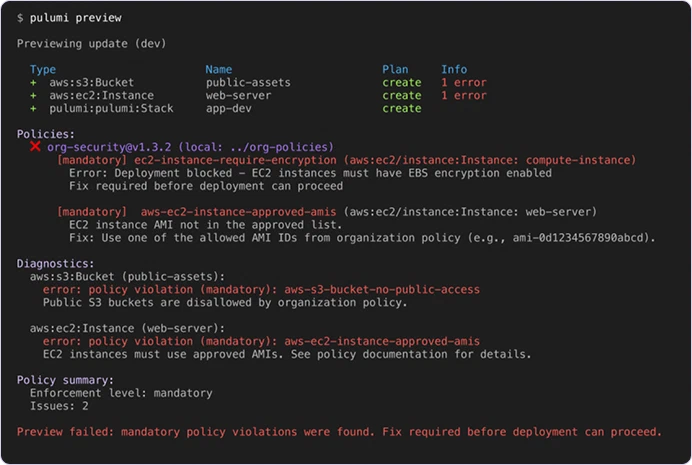Click the 'Issues: 2' line

pos(59,406)
